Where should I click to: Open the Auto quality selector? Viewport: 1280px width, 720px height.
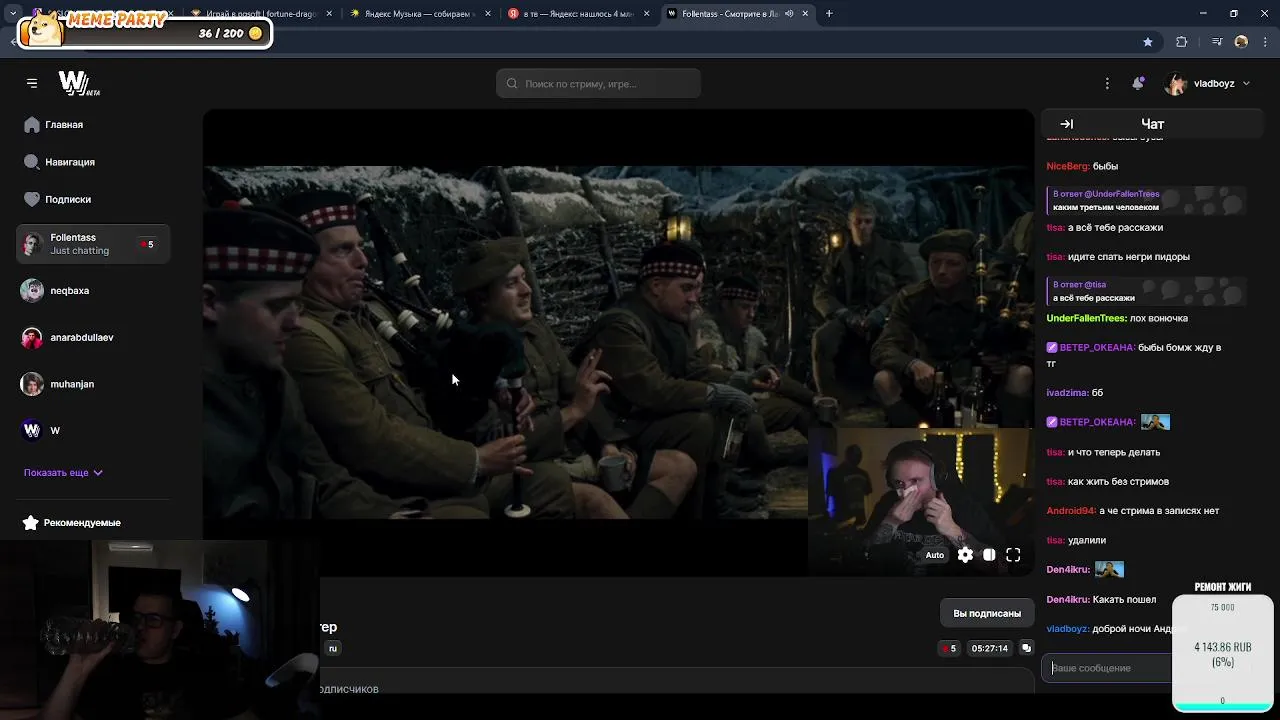coord(935,555)
